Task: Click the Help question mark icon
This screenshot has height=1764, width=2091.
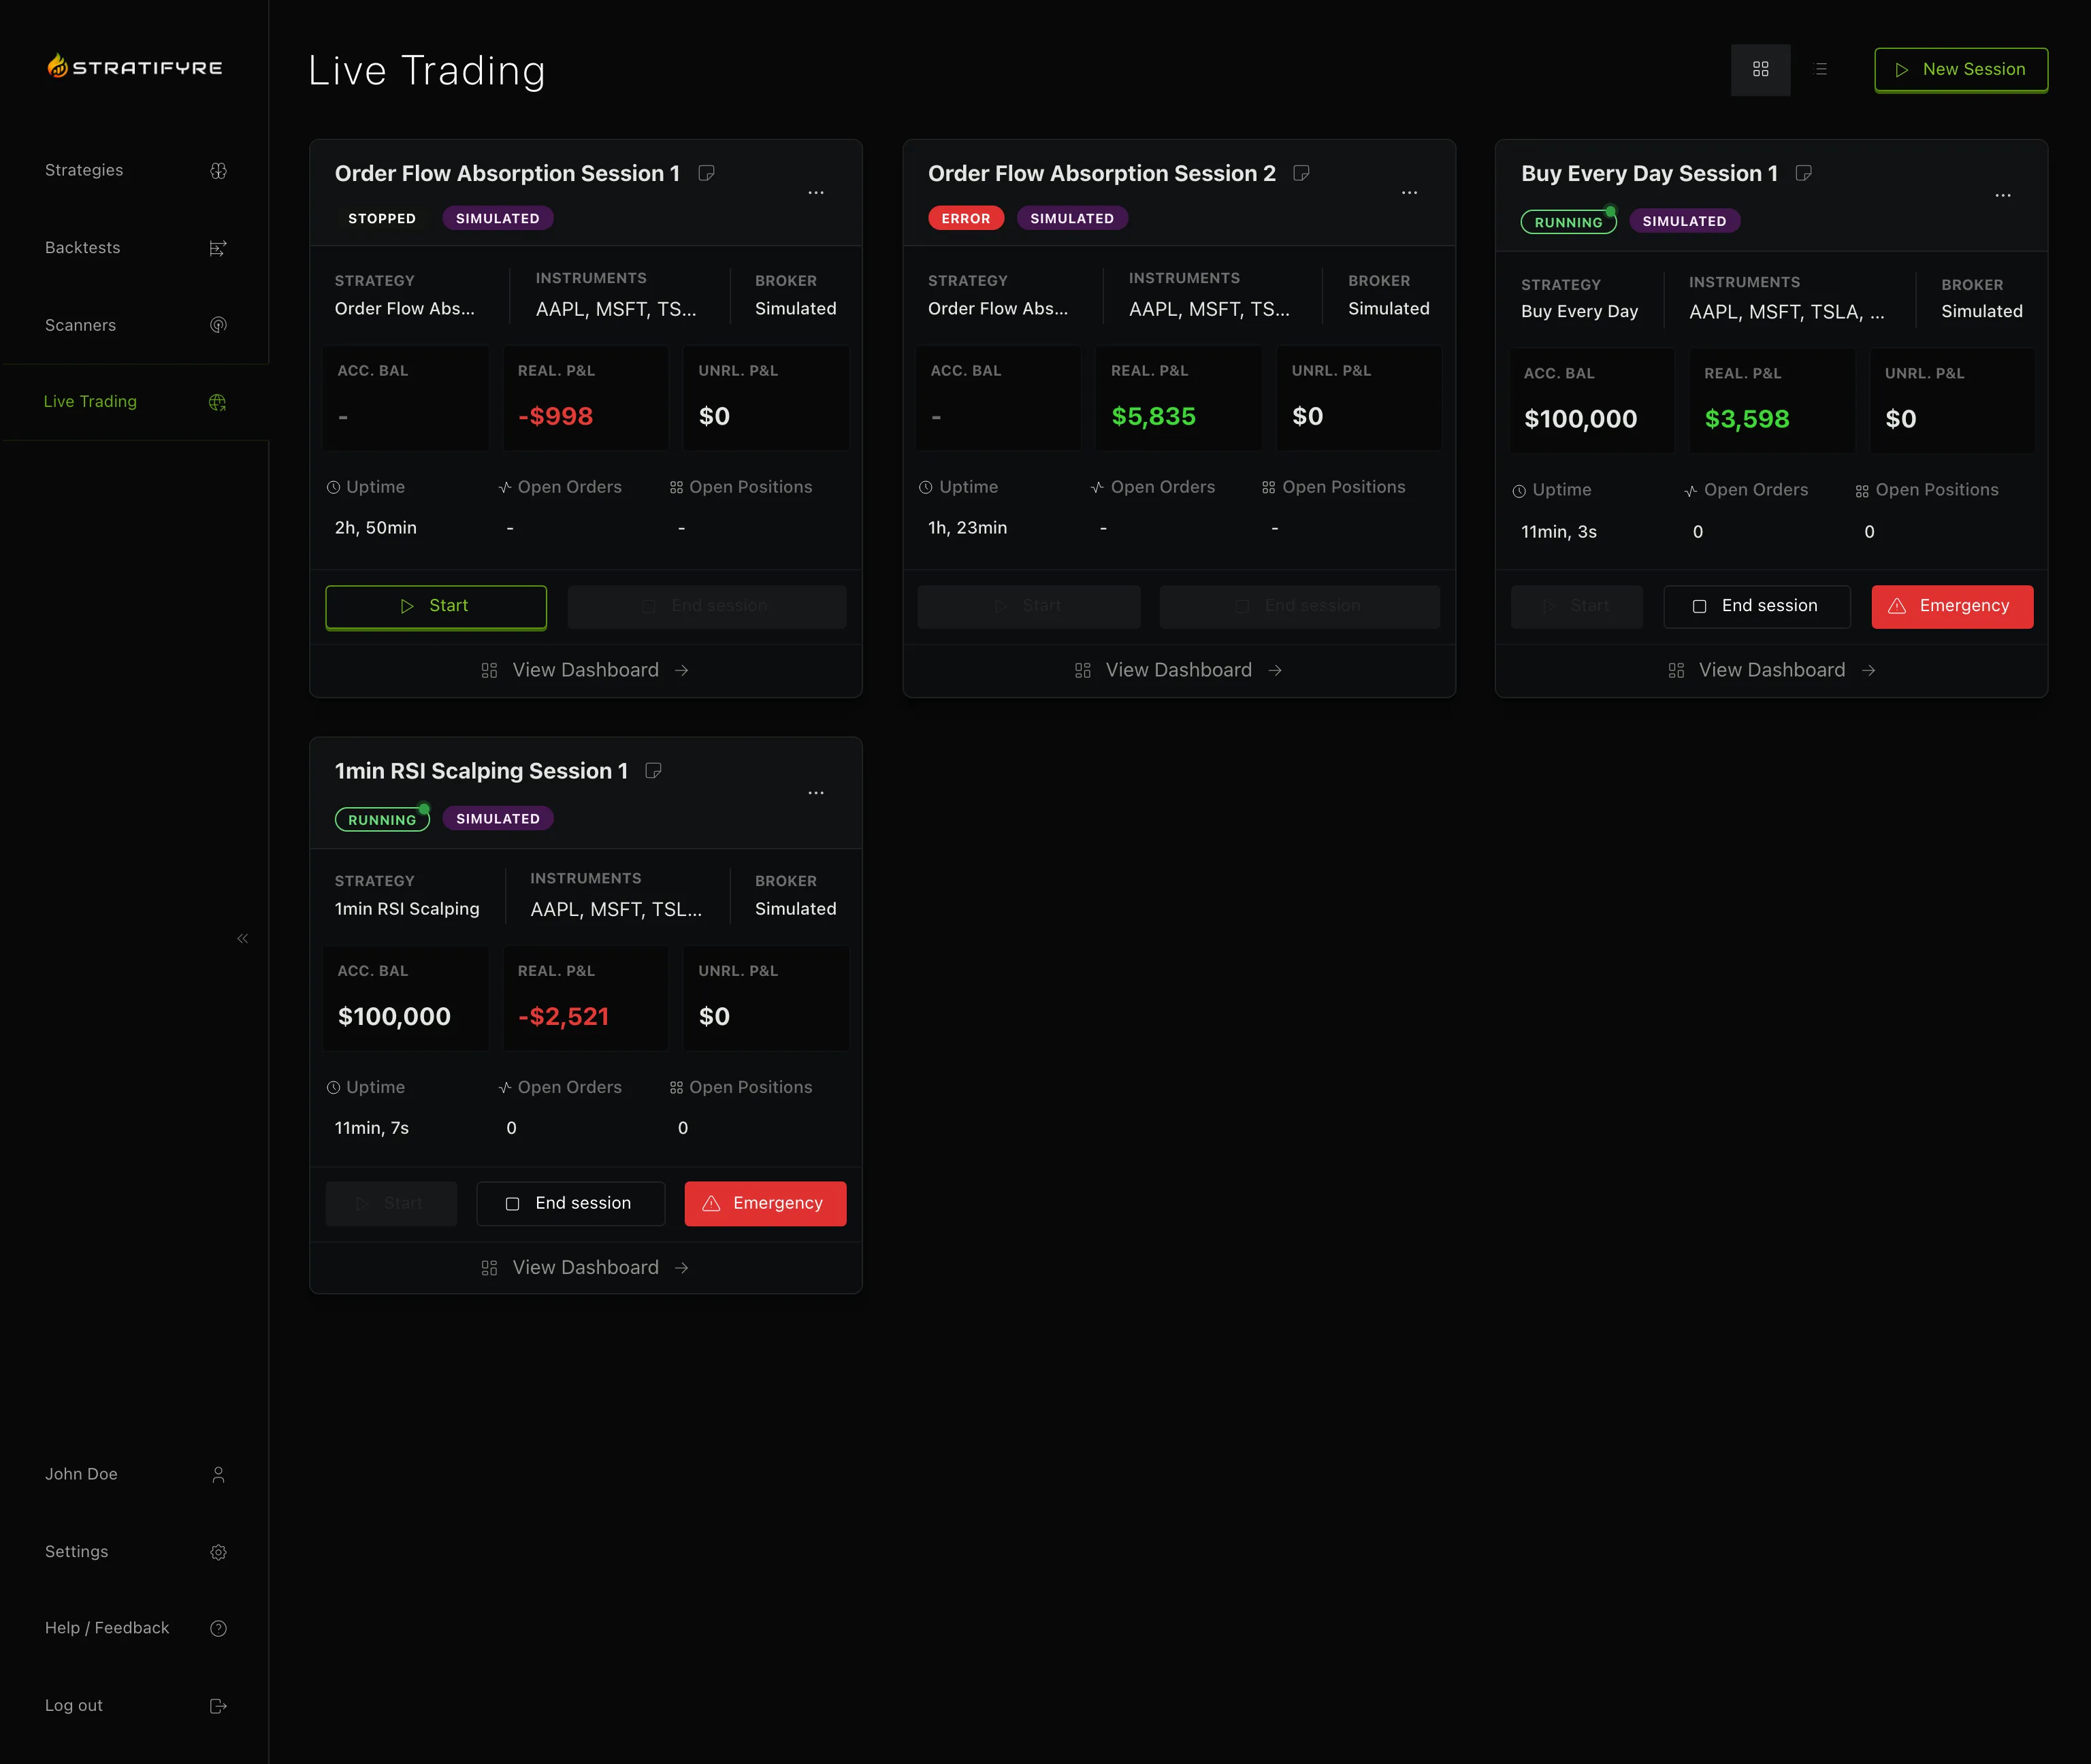Action: [218, 1629]
